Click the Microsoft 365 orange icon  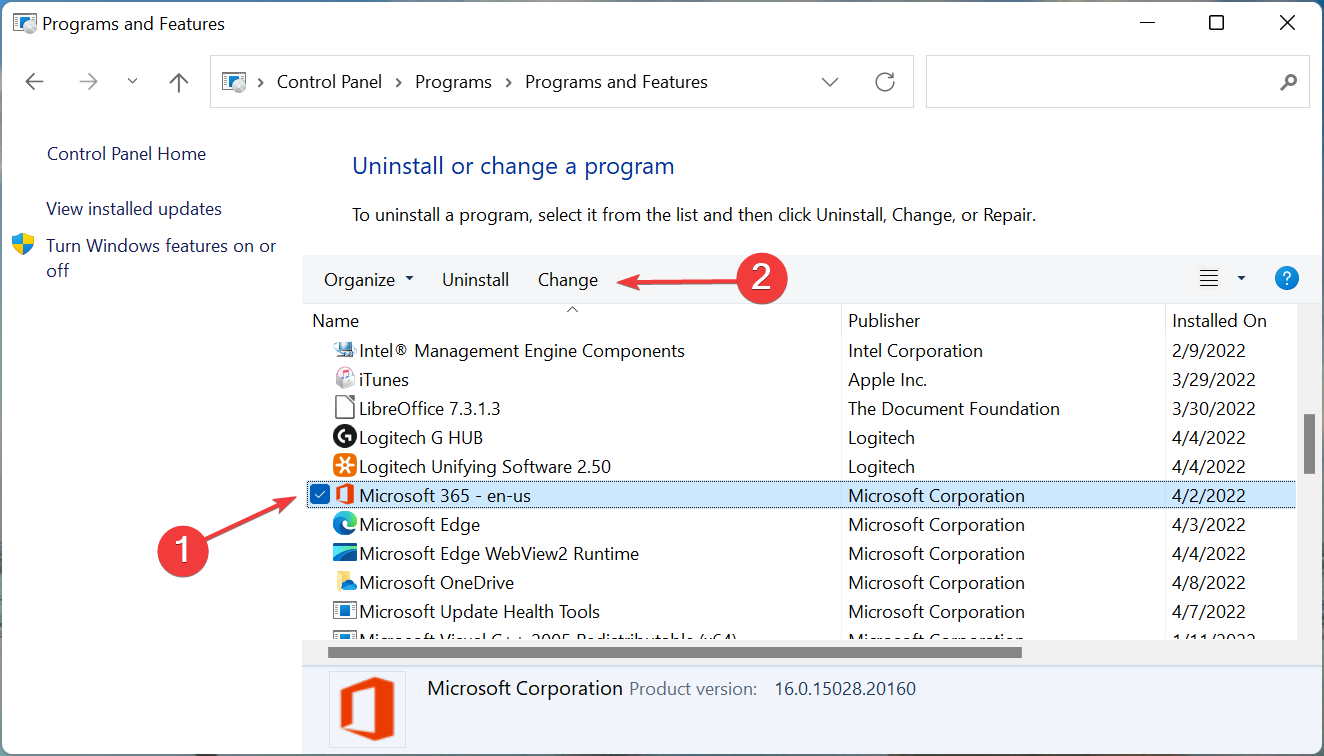pyautogui.click(x=344, y=494)
